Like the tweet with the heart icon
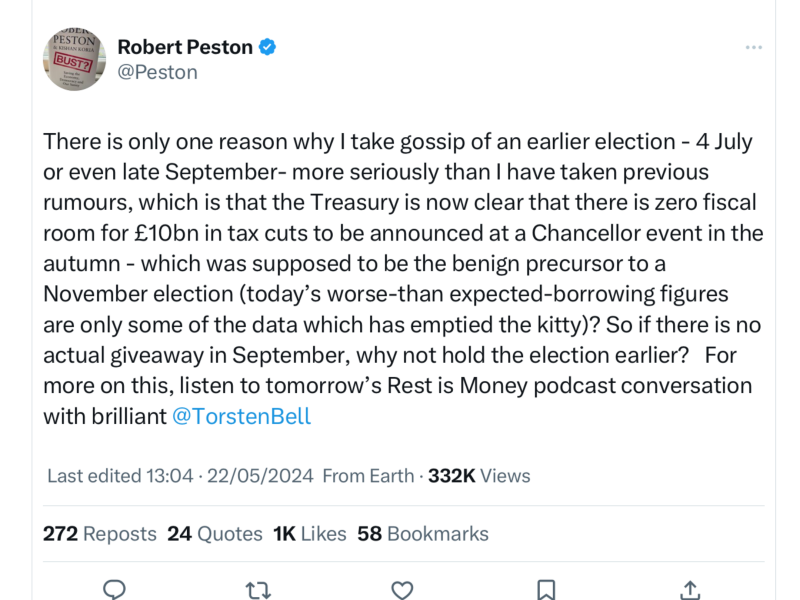Screen dimensions: 800x600 402,589
